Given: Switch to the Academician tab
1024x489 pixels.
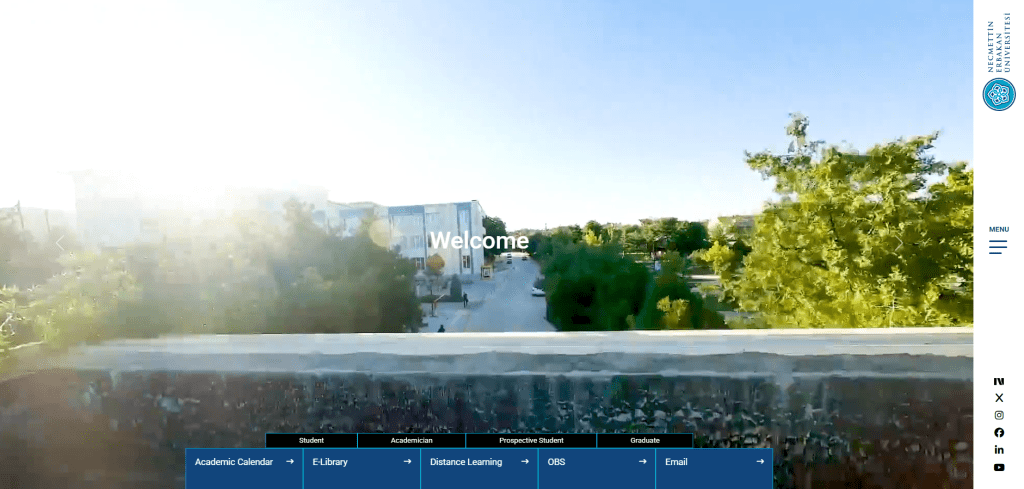Looking at the screenshot, I should coord(411,440).
